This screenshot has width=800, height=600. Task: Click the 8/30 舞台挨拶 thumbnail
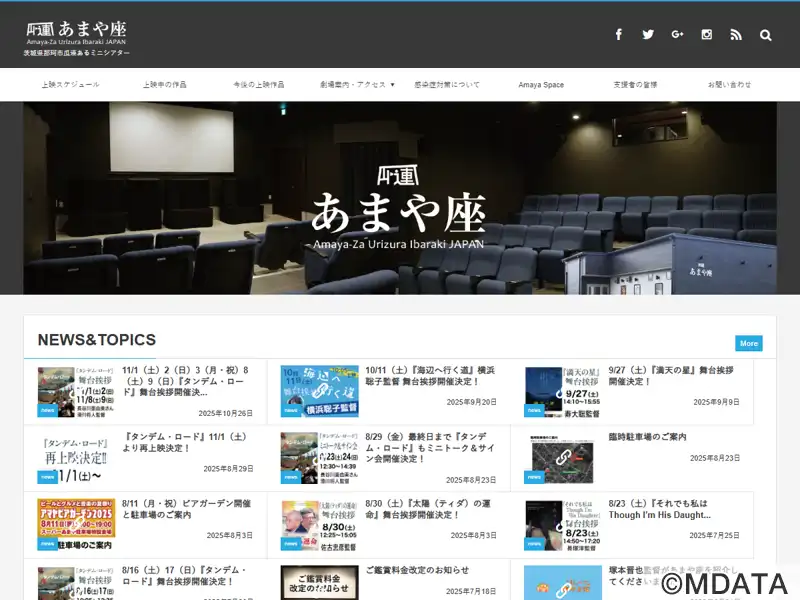319,524
